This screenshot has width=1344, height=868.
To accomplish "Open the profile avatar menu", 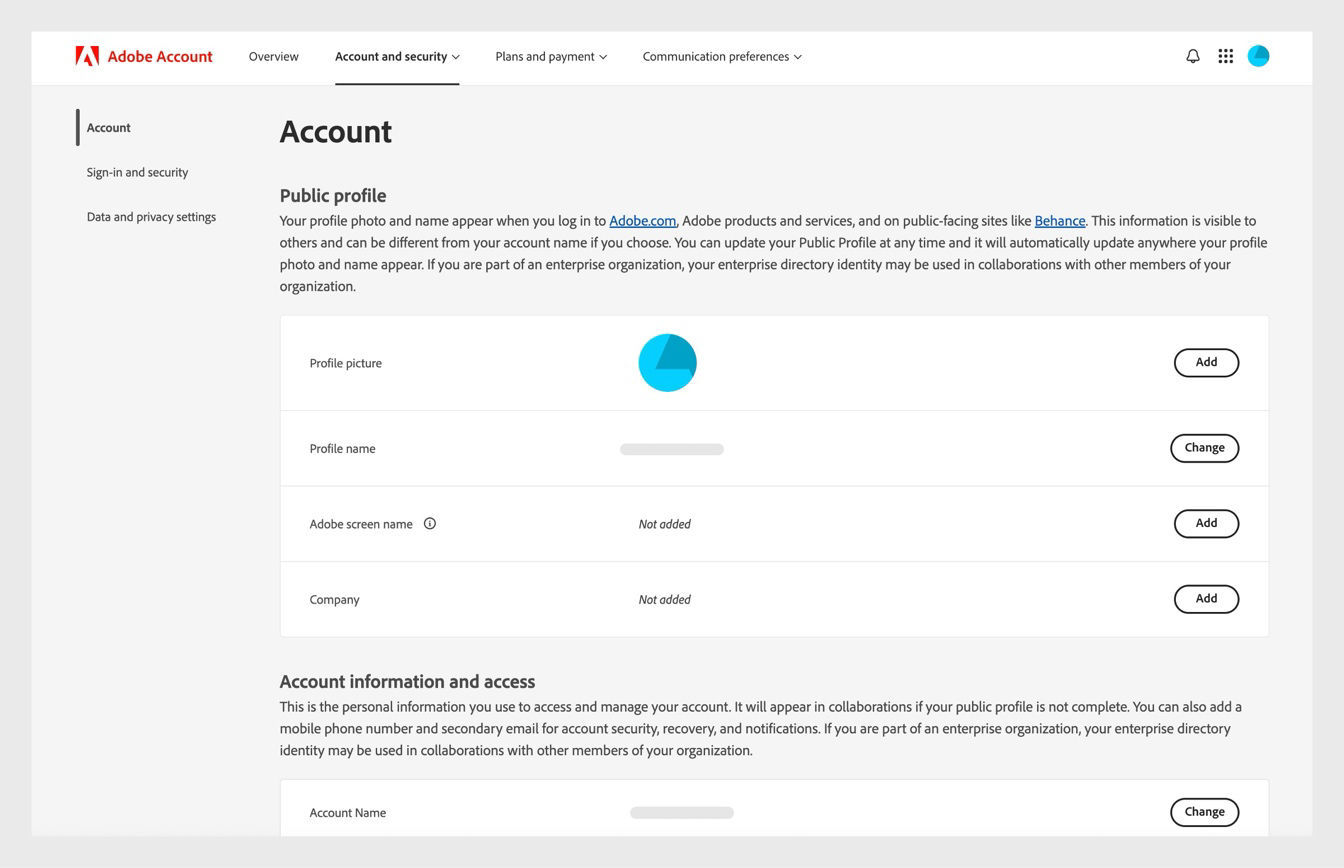I will point(1258,56).
